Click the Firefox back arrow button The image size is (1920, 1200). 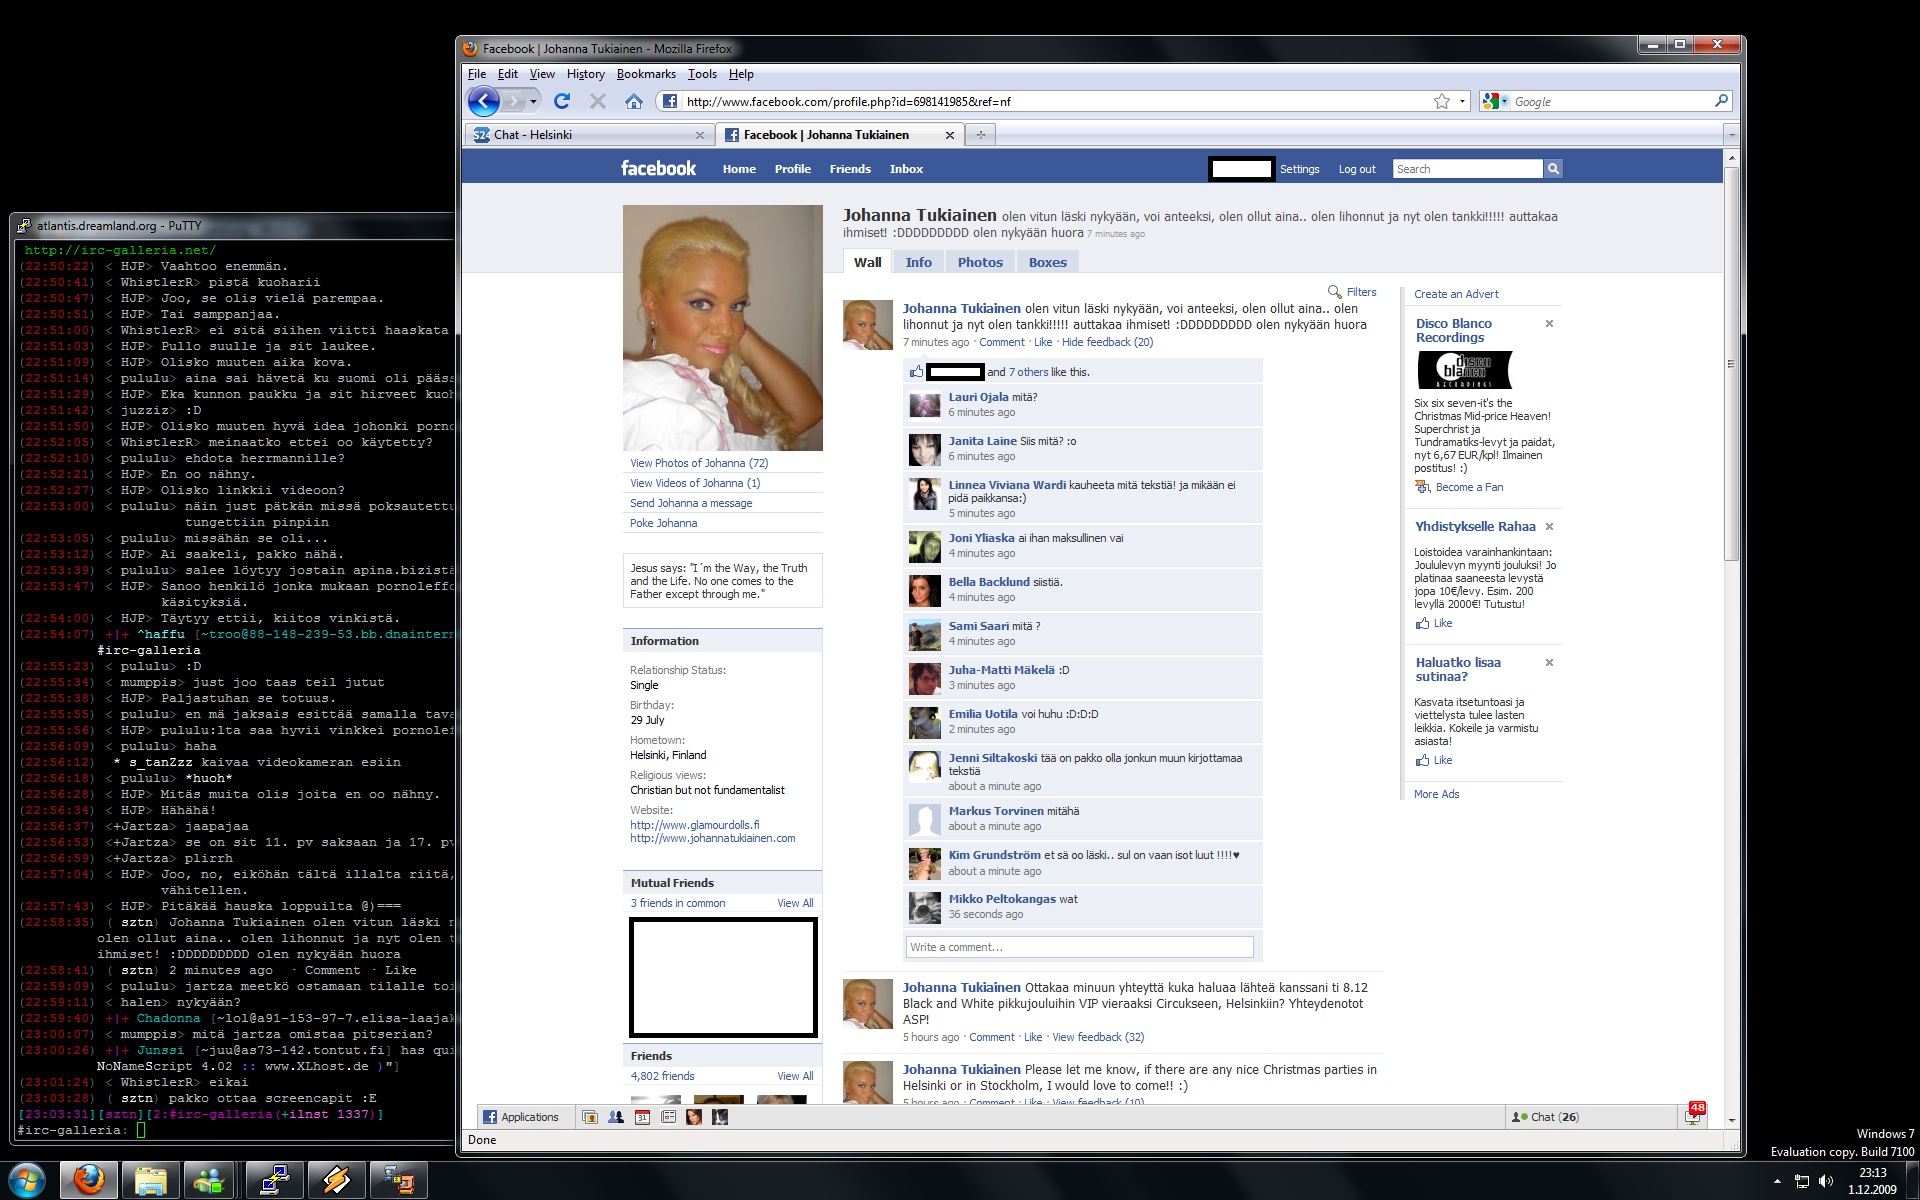483,101
